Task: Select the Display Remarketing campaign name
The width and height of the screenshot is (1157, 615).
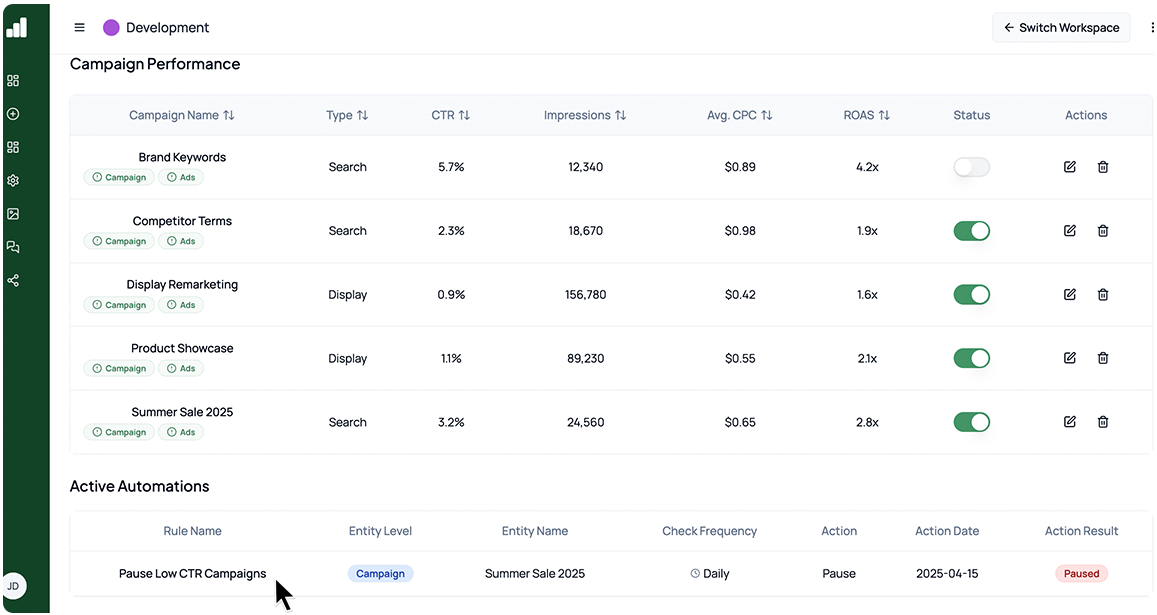Action: pyautogui.click(x=182, y=284)
